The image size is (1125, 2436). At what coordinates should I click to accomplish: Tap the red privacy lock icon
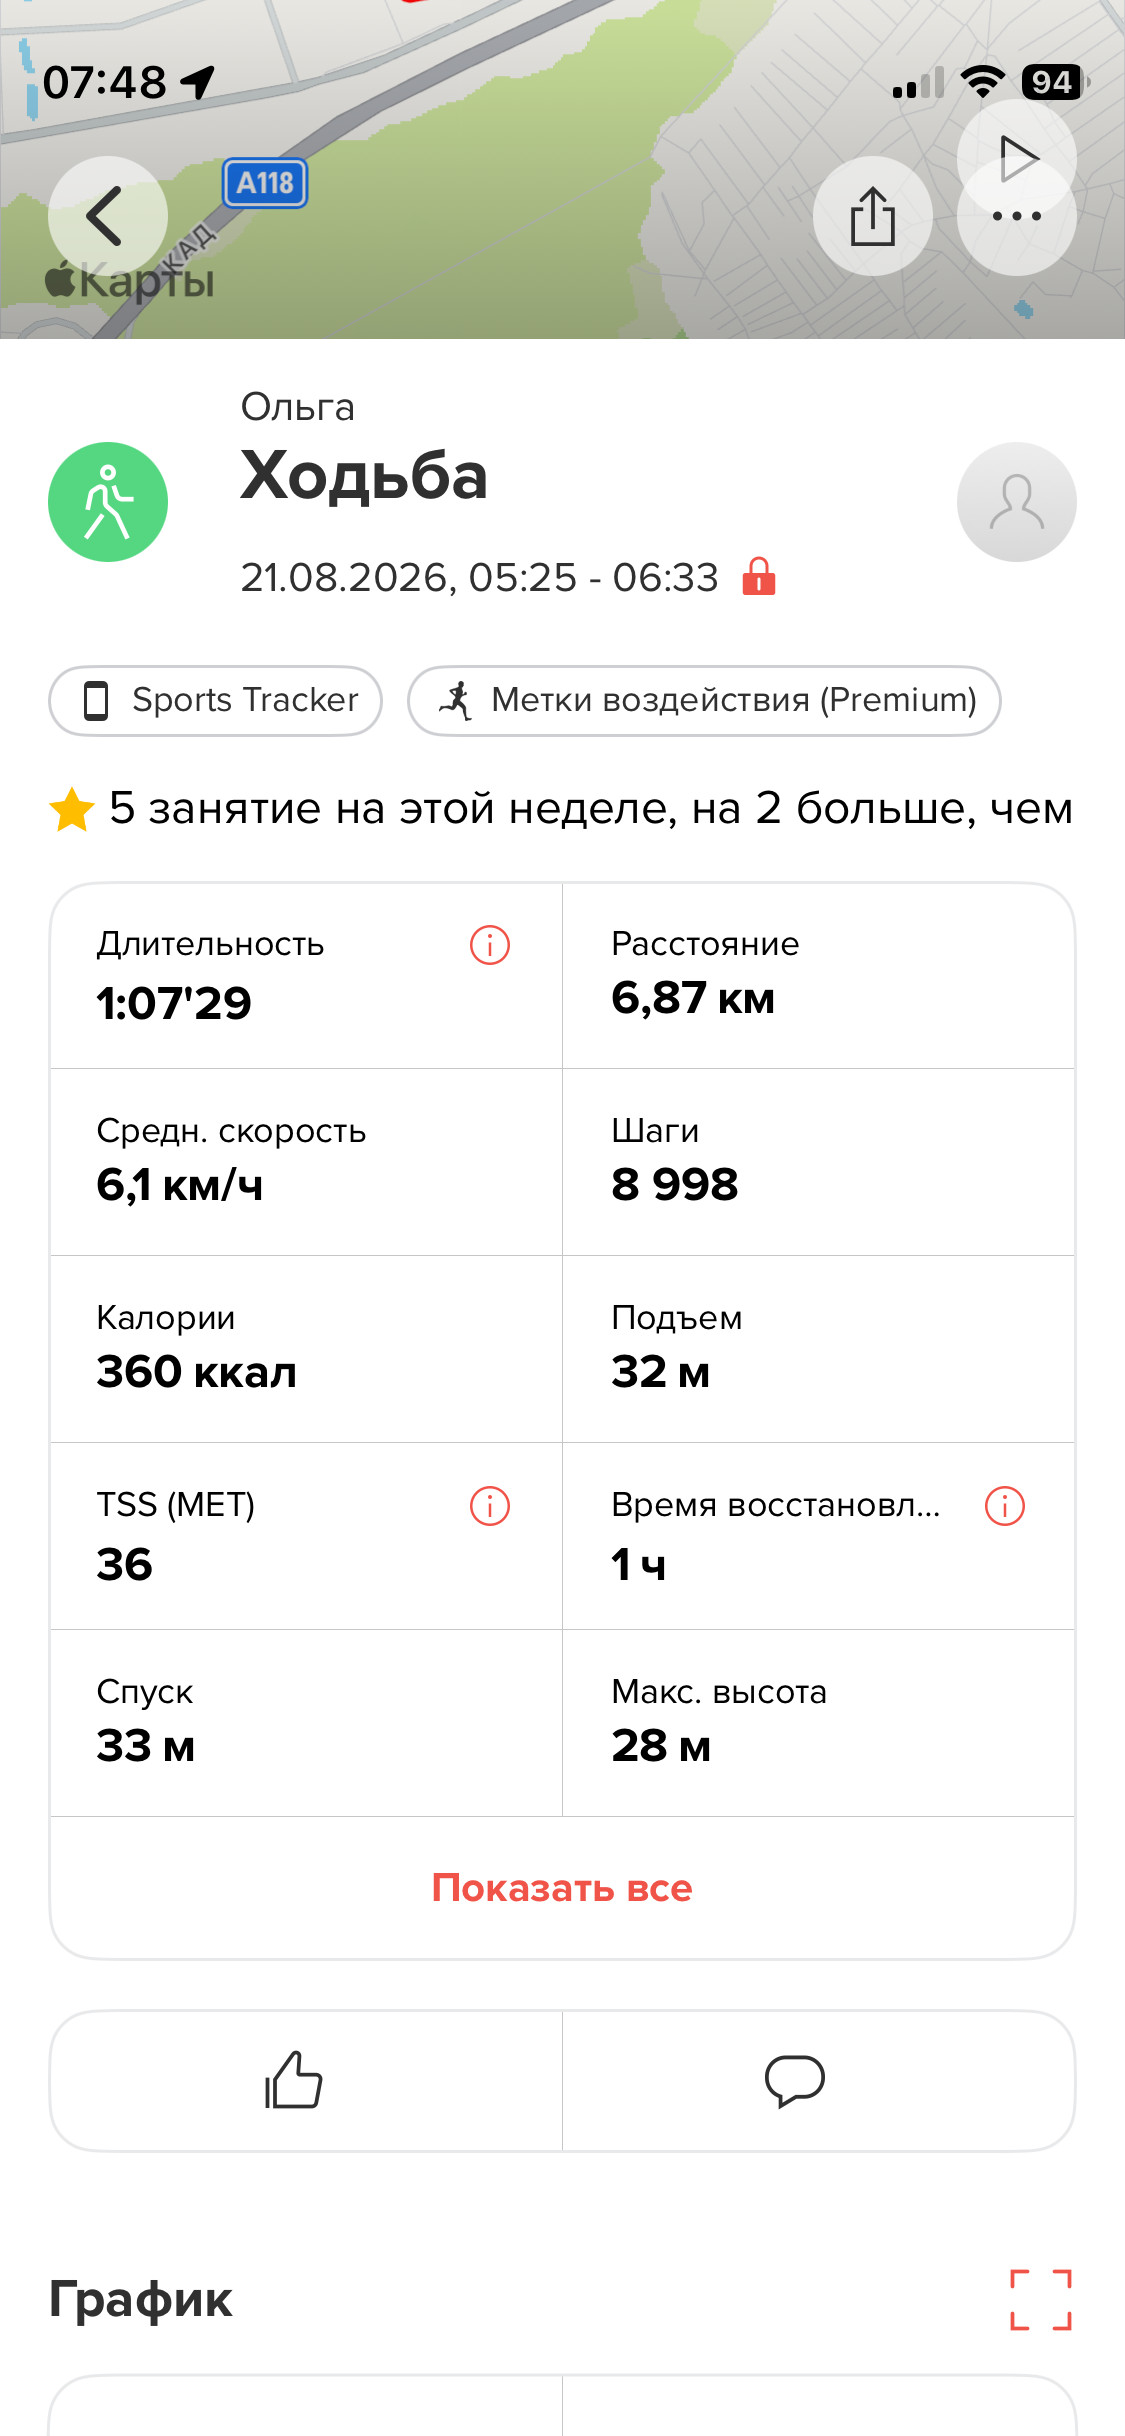(x=759, y=576)
